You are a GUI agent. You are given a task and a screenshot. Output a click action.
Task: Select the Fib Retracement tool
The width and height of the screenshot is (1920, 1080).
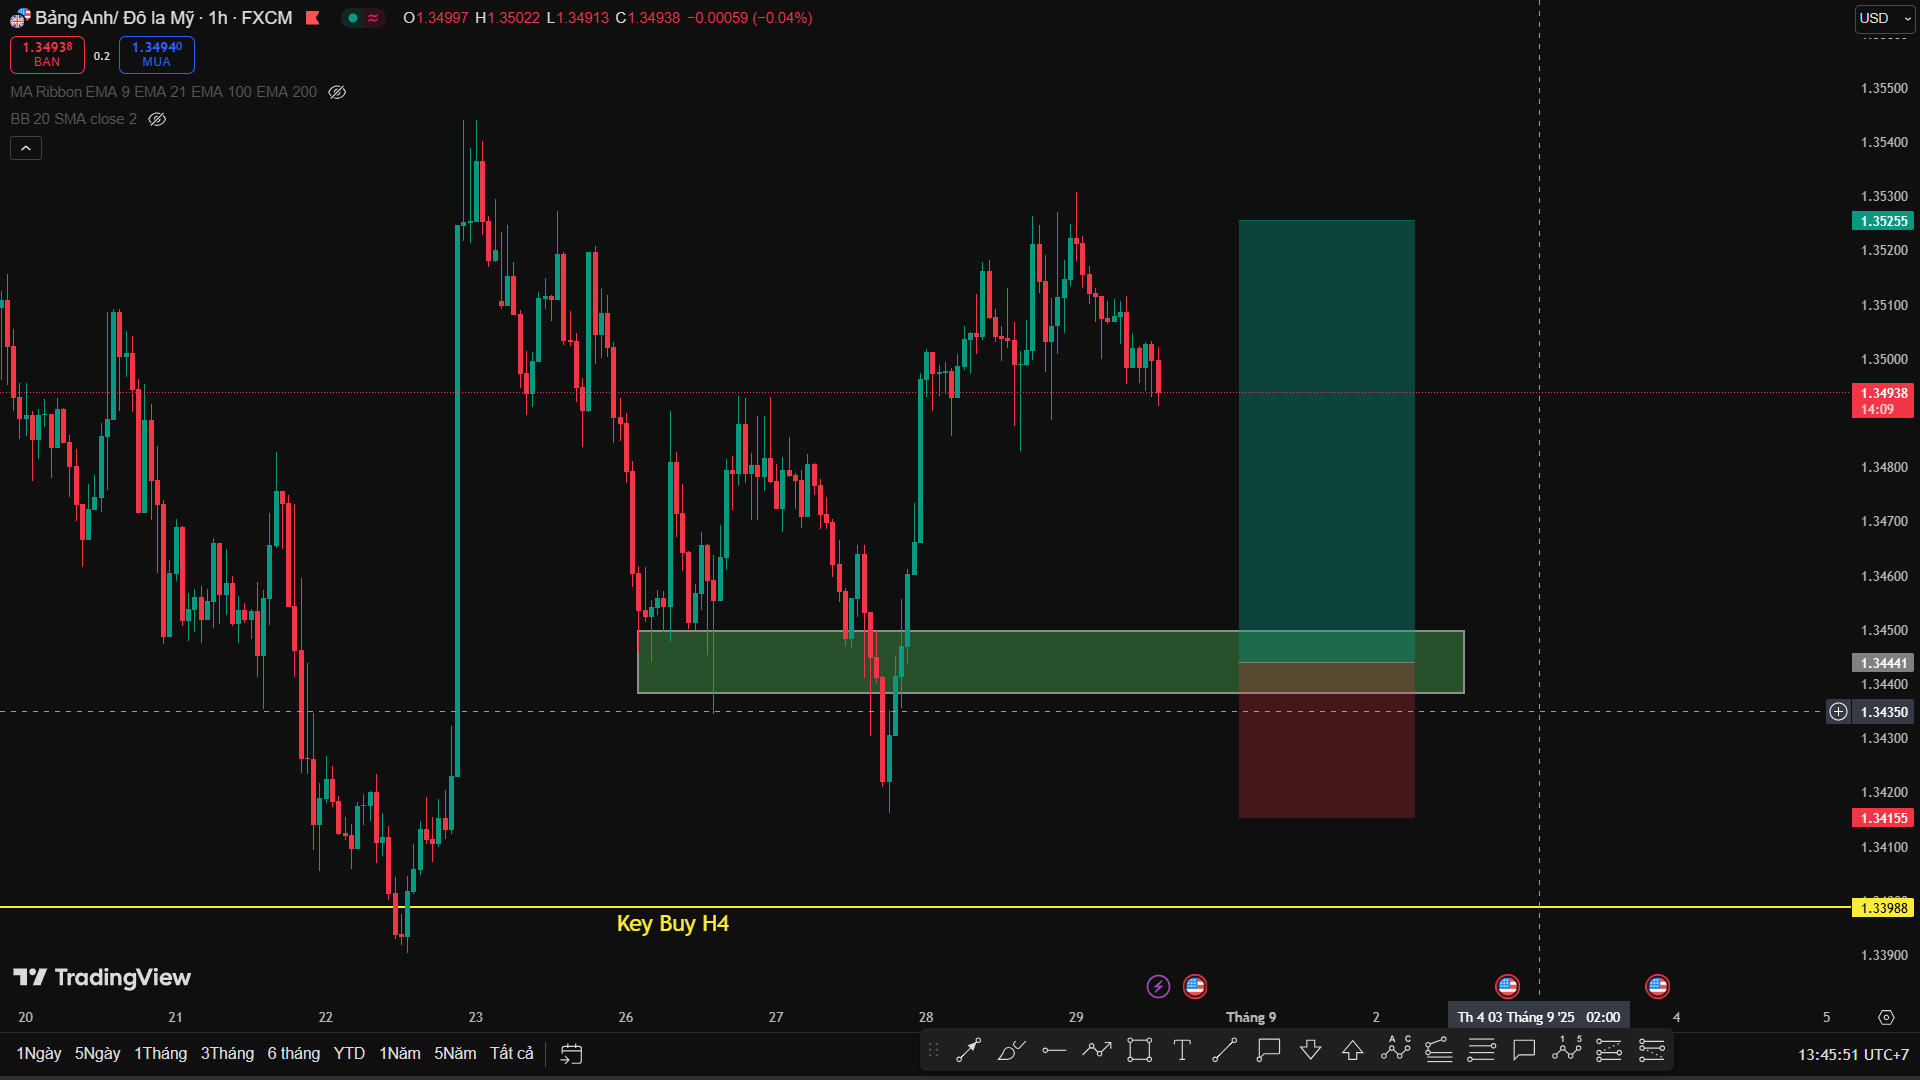pyautogui.click(x=1438, y=1050)
